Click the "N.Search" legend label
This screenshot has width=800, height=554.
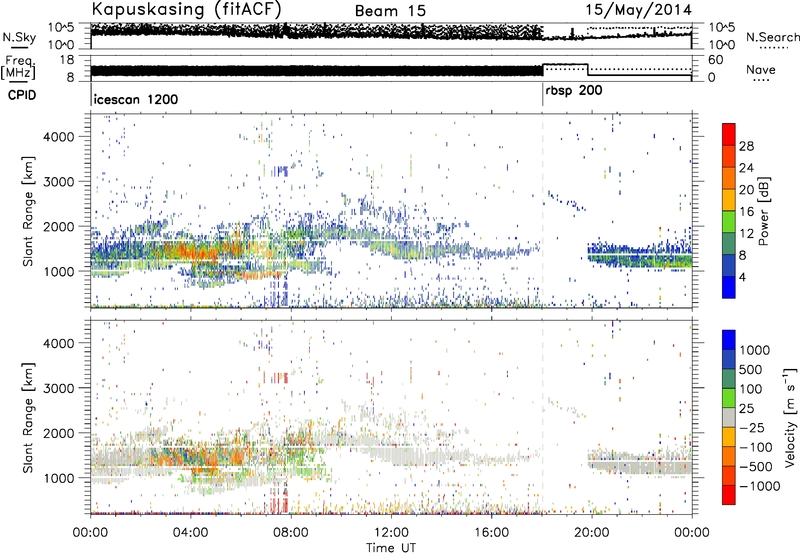(x=773, y=37)
